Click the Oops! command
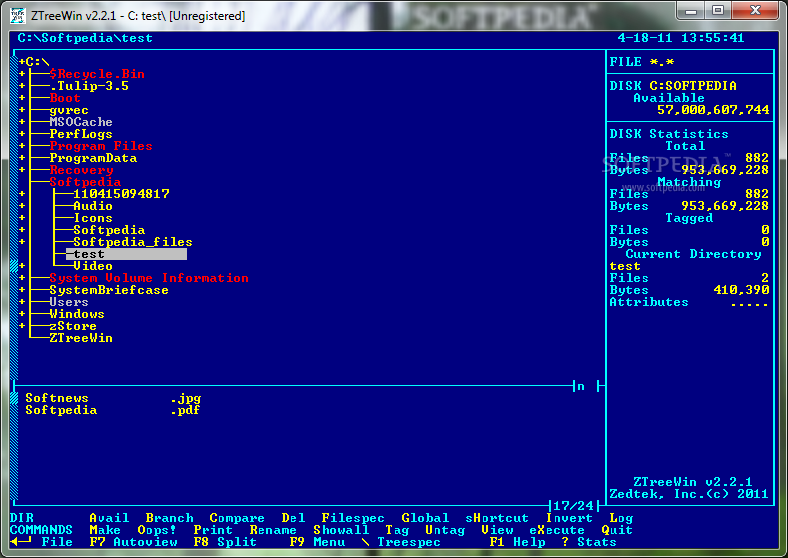 click(x=157, y=530)
